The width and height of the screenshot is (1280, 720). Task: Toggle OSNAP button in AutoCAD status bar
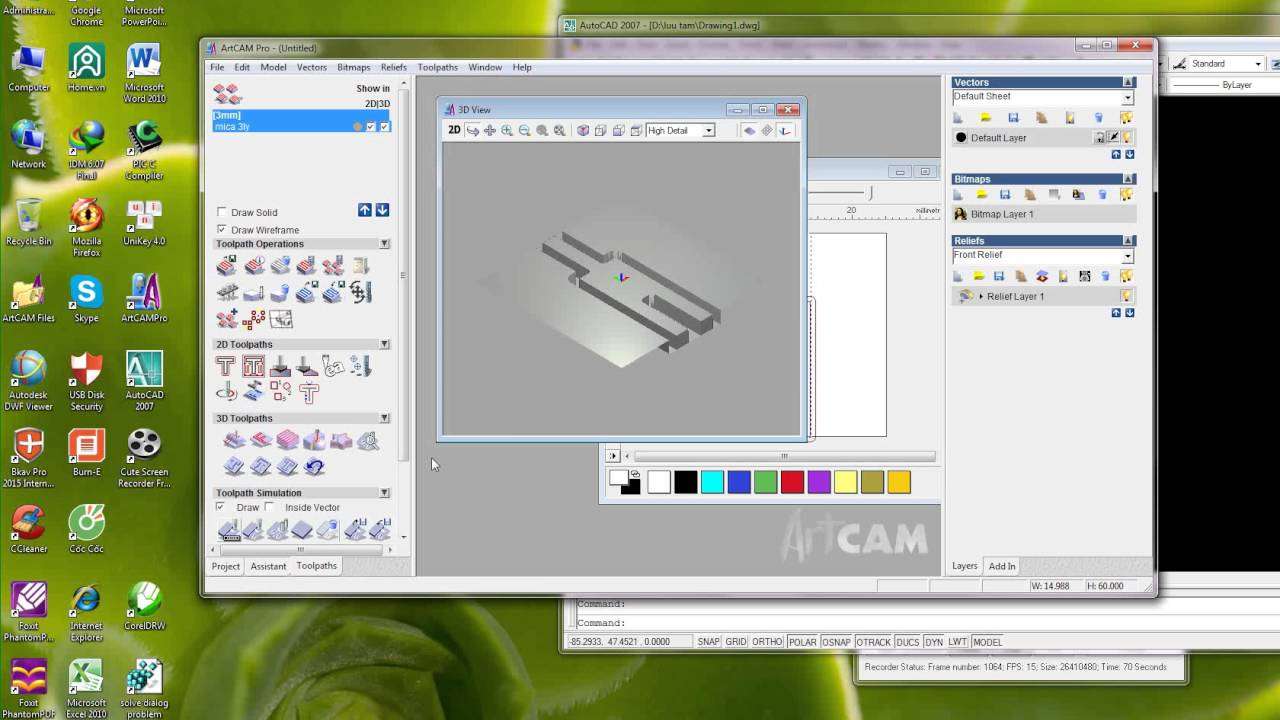(836, 642)
